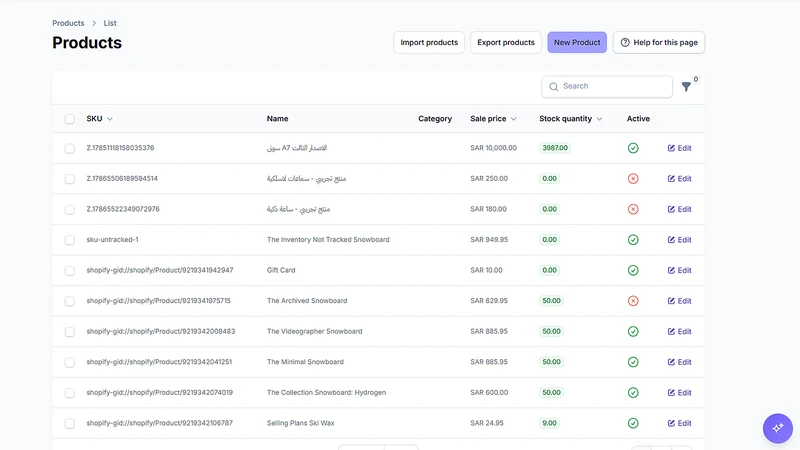Select checkbox for The Videographer Snowboard row

click(70, 332)
